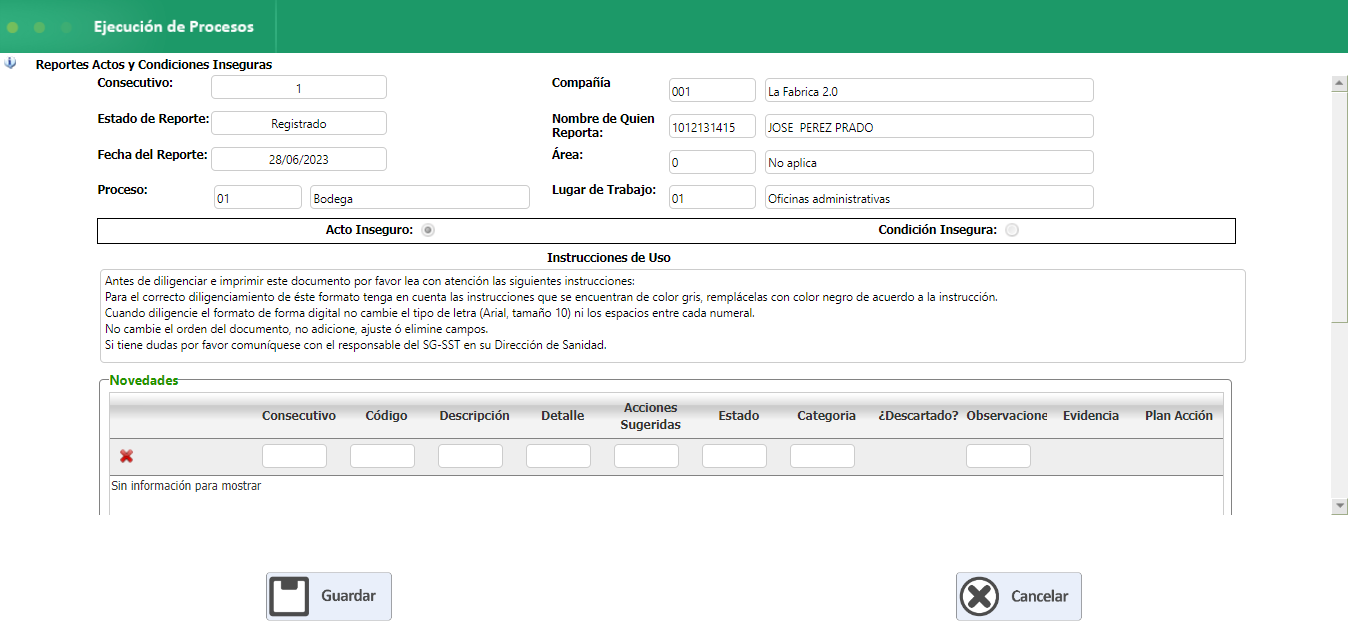Viewport: 1348px width, 643px height.
Task: Click the ¿Descartado? column header
Action: (x=918, y=415)
